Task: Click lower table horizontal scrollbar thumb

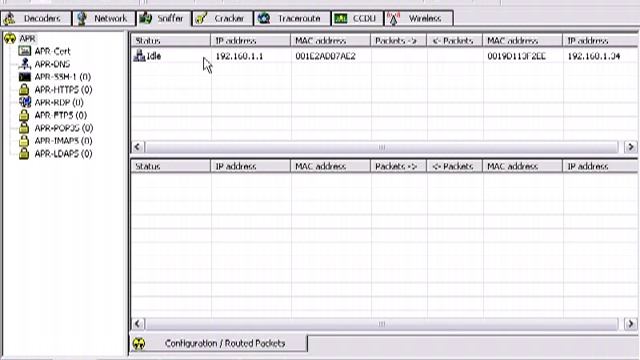Action: (382, 324)
